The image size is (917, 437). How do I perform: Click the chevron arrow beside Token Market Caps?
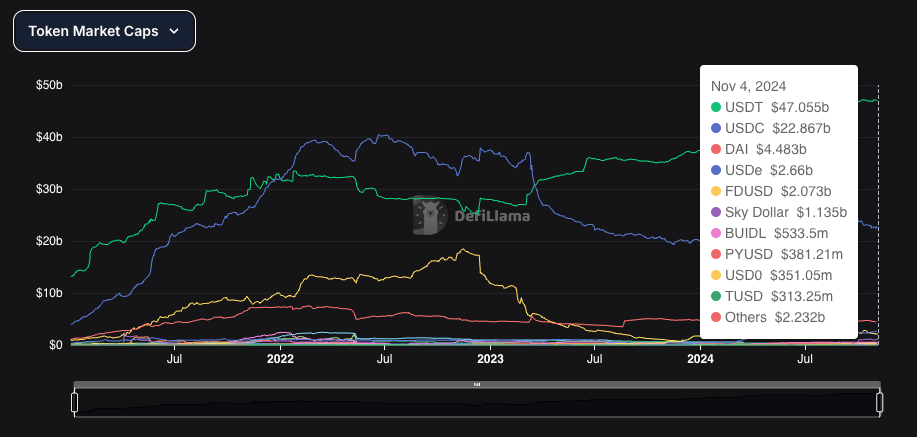coord(174,31)
